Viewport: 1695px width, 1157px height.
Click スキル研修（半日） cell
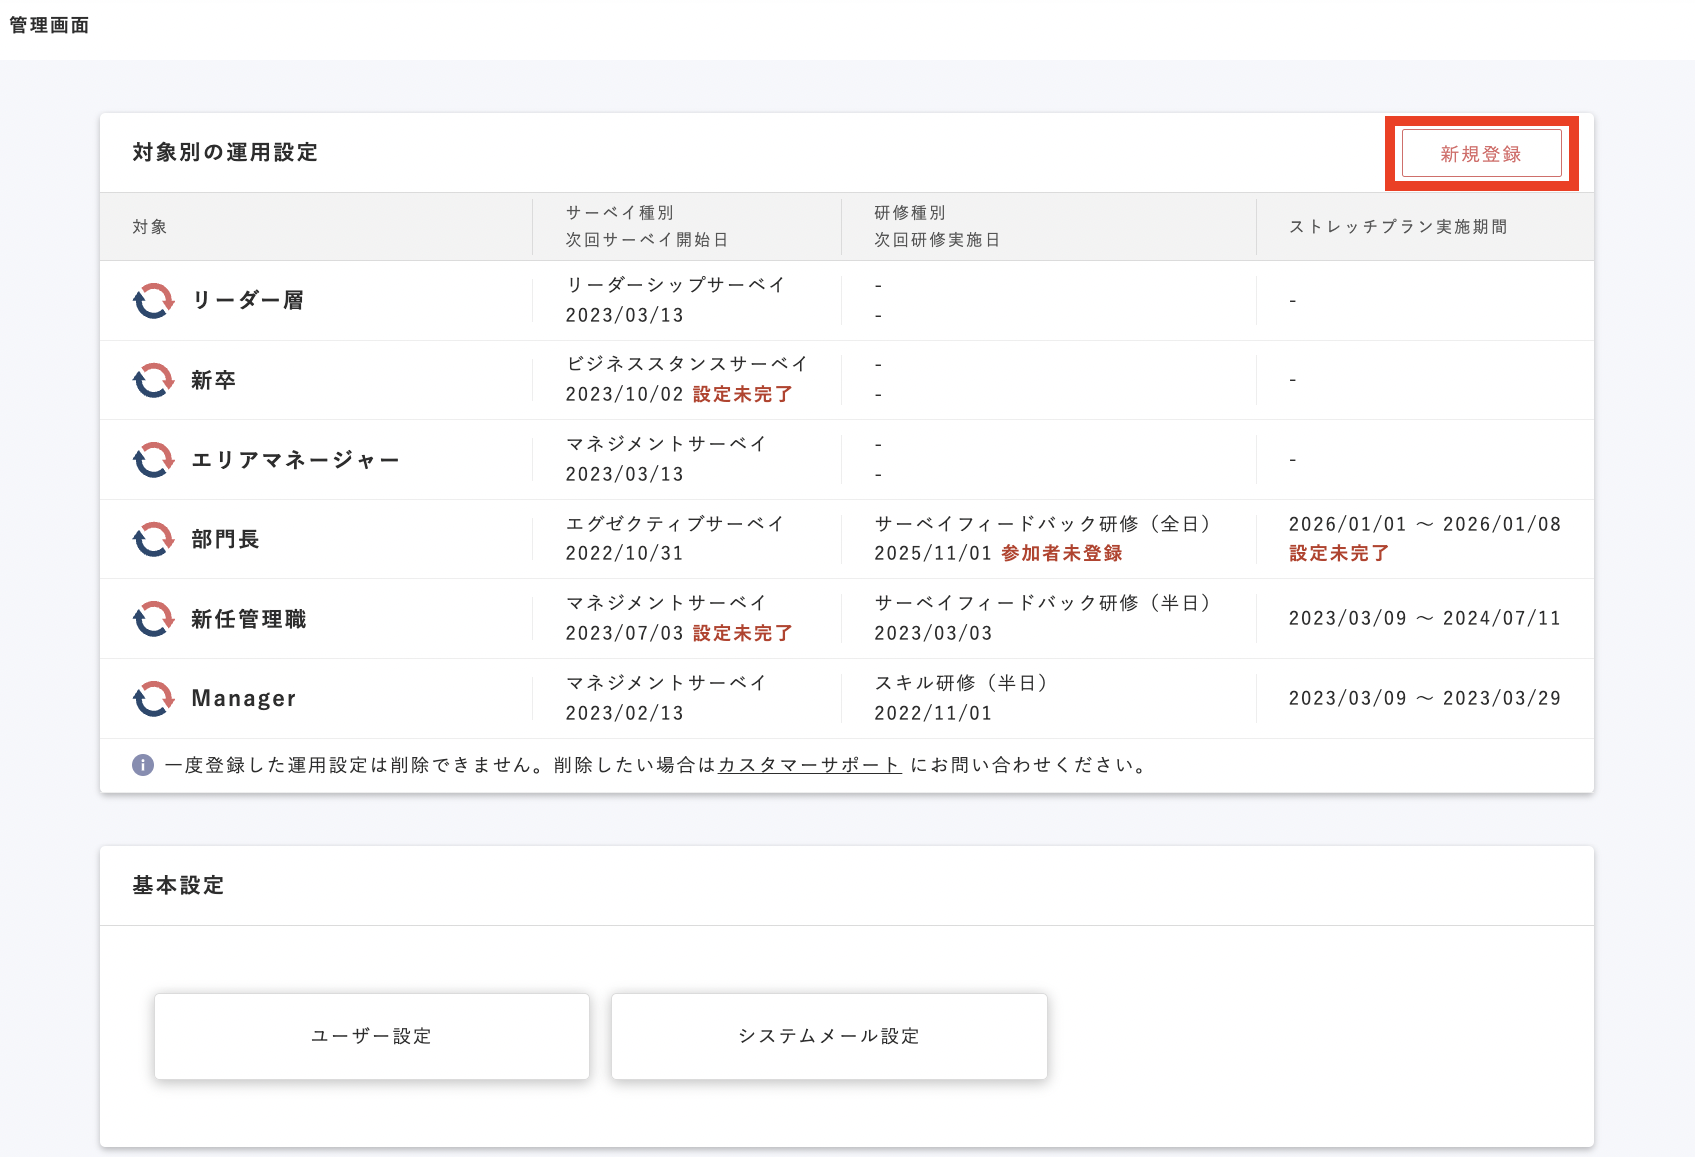click(x=962, y=683)
